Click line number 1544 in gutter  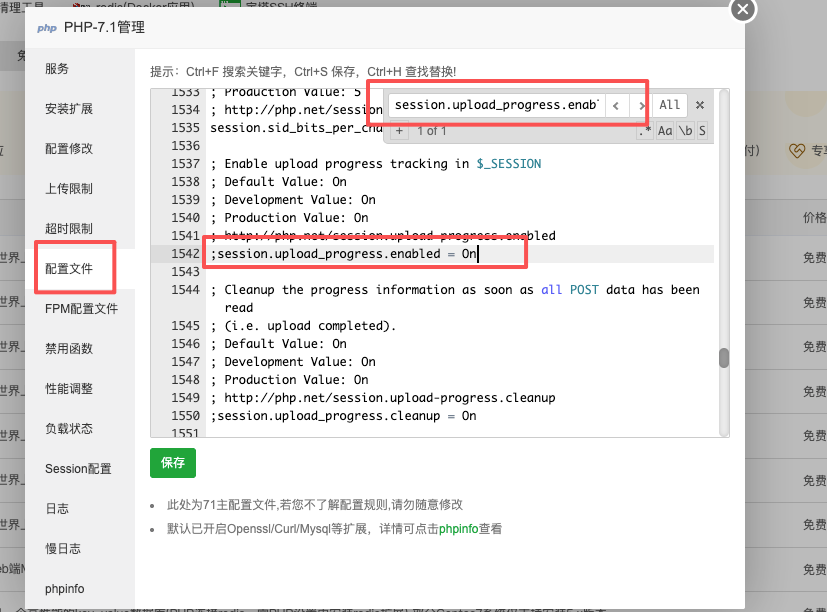point(185,290)
